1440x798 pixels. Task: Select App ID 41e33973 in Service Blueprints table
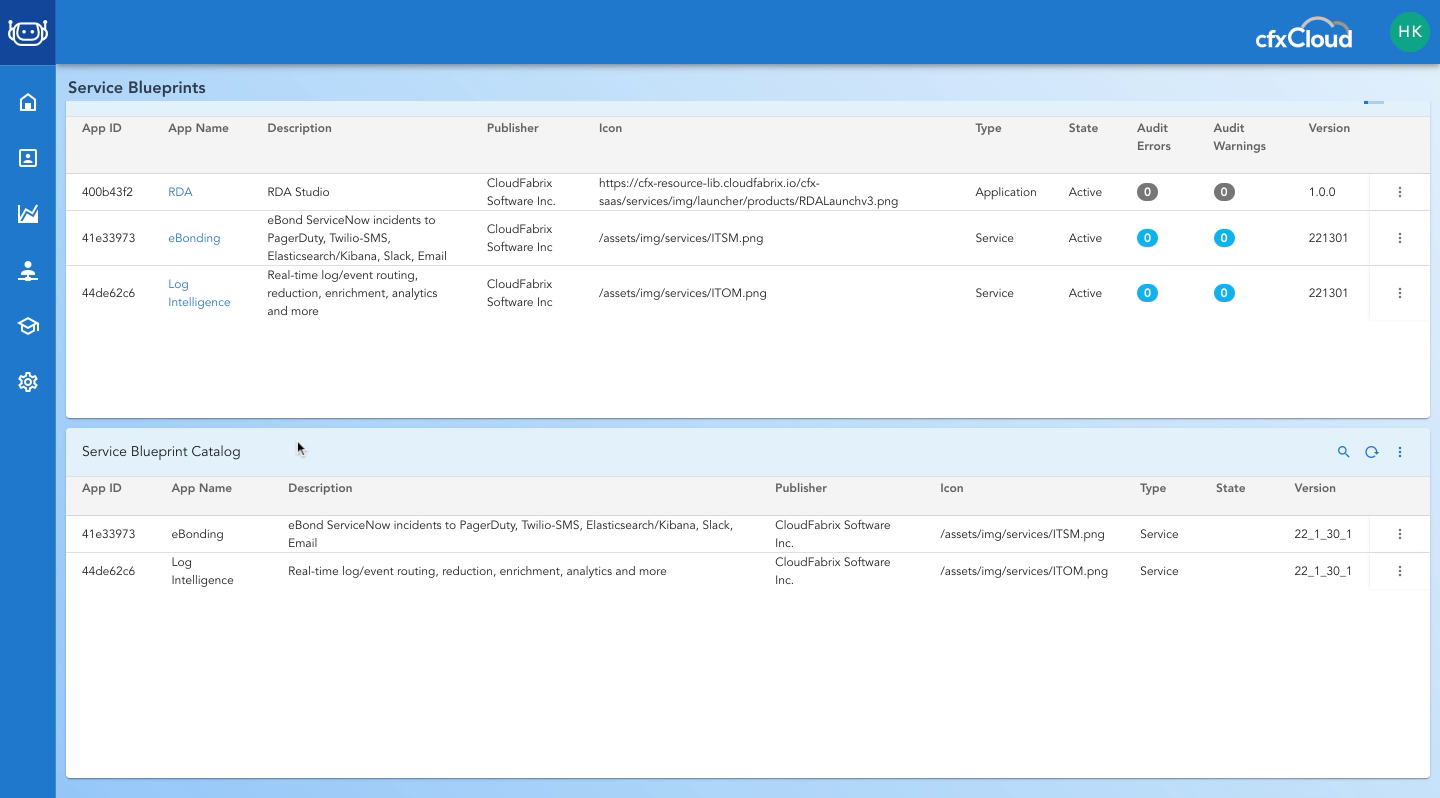click(108, 238)
